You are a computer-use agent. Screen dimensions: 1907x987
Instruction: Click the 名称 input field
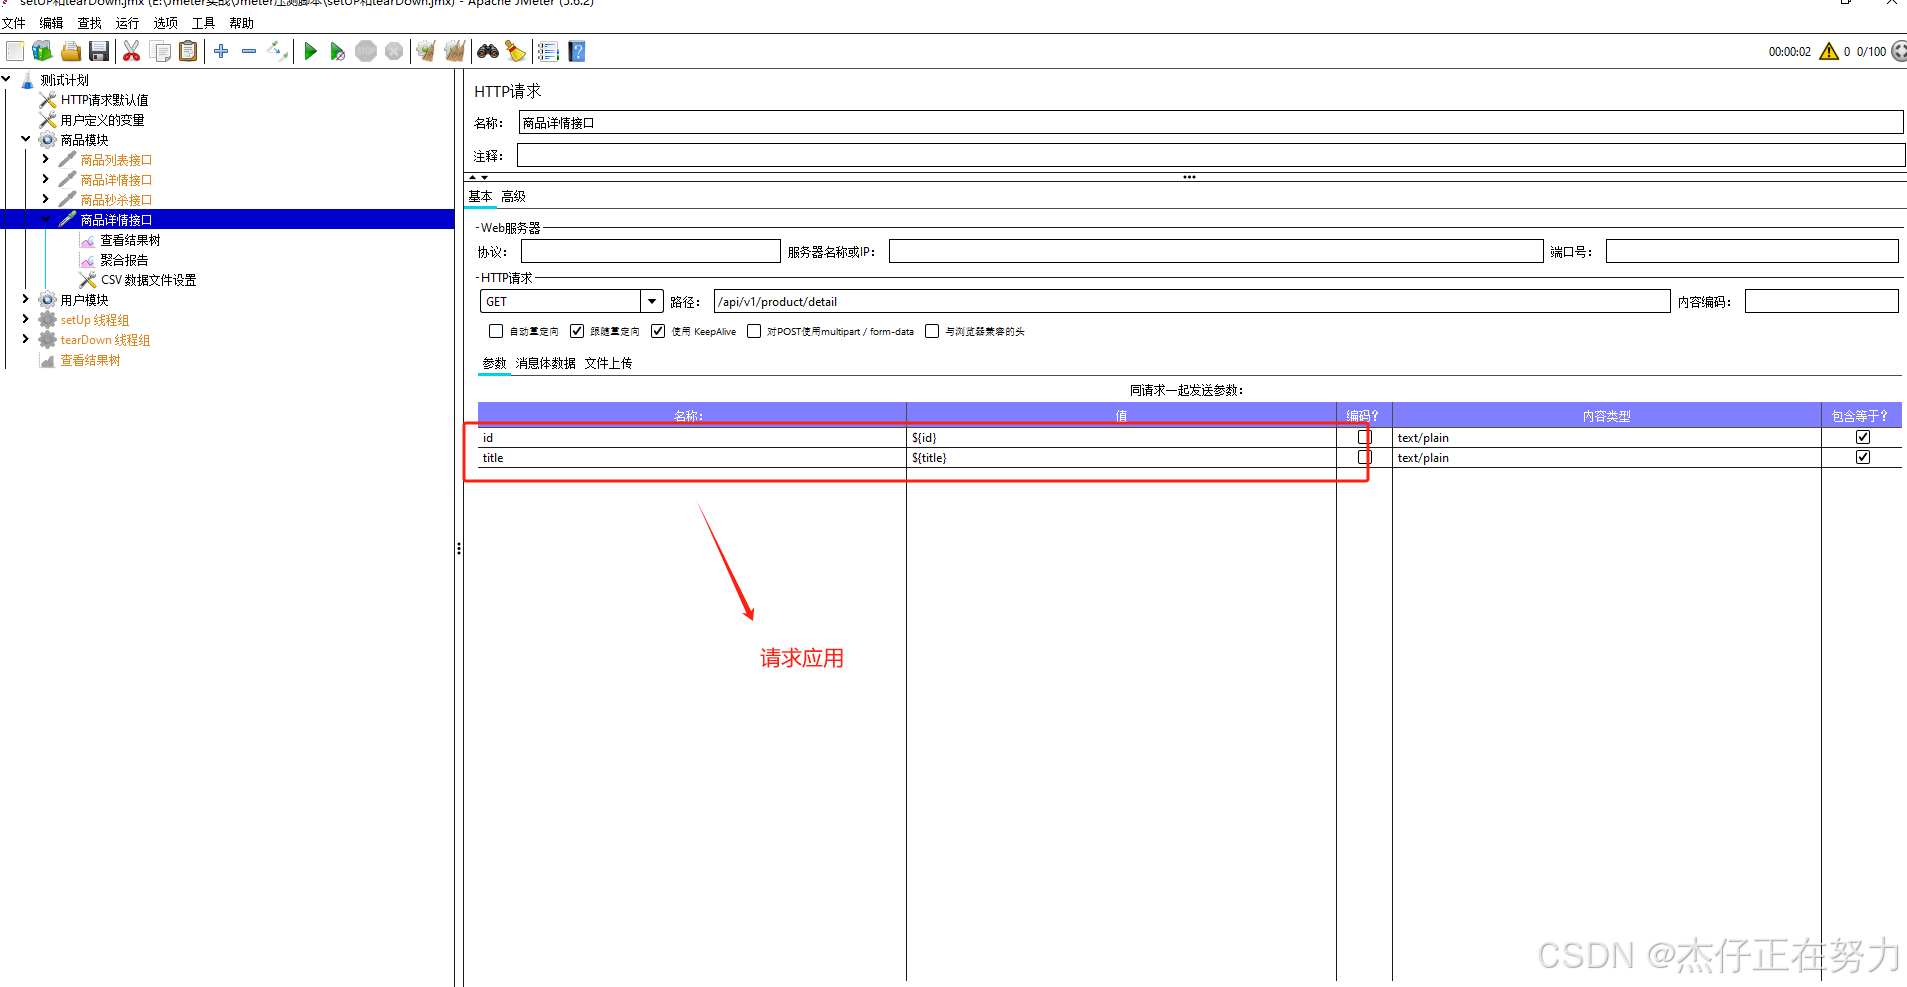pyautogui.click(x=1210, y=122)
